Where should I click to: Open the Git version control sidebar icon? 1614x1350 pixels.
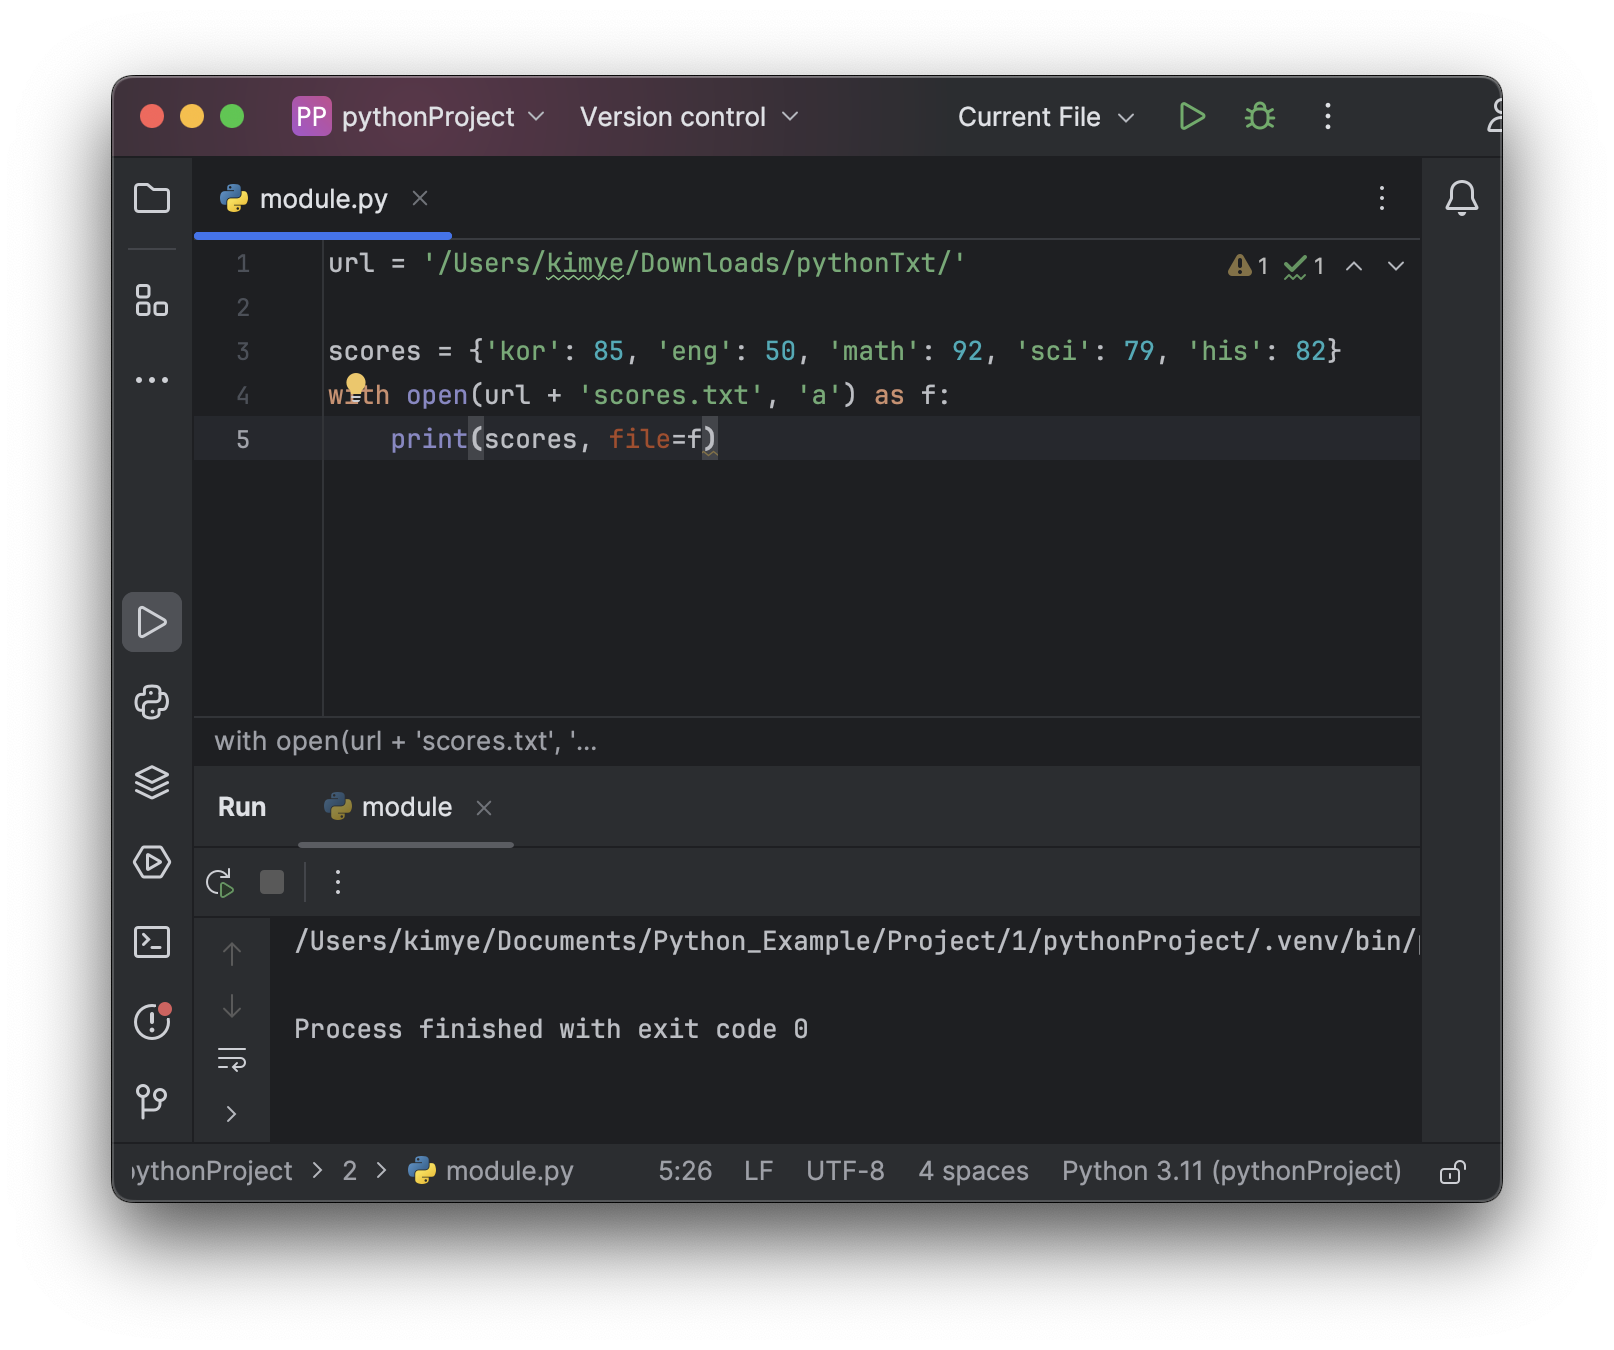point(152,1101)
